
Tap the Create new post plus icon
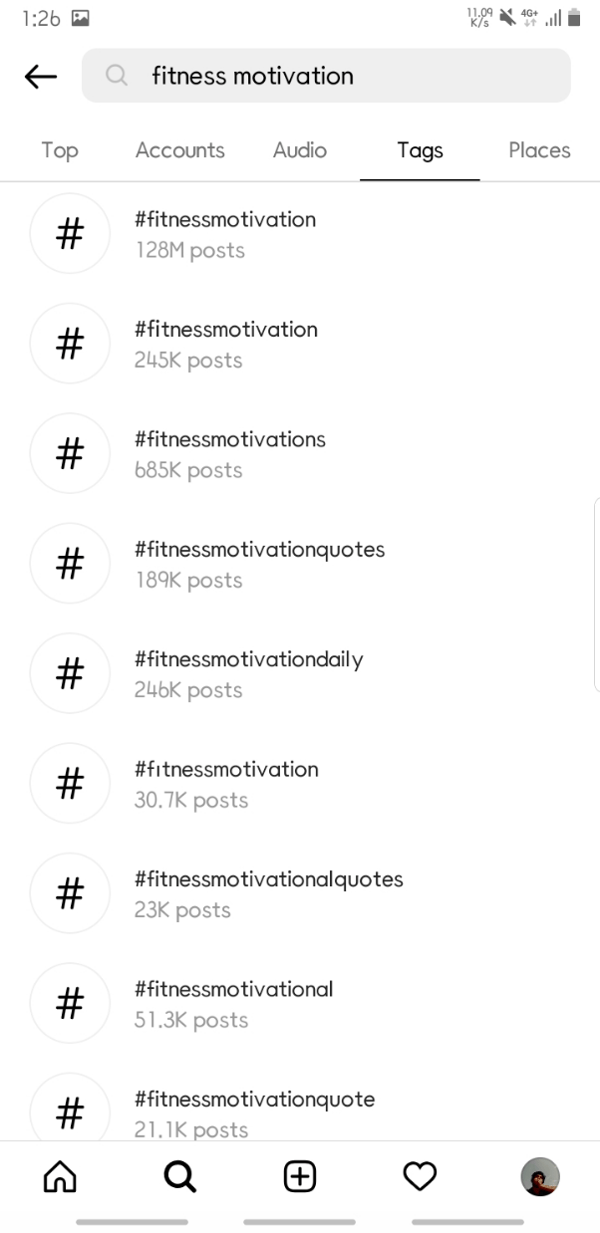pyautogui.click(x=299, y=1177)
